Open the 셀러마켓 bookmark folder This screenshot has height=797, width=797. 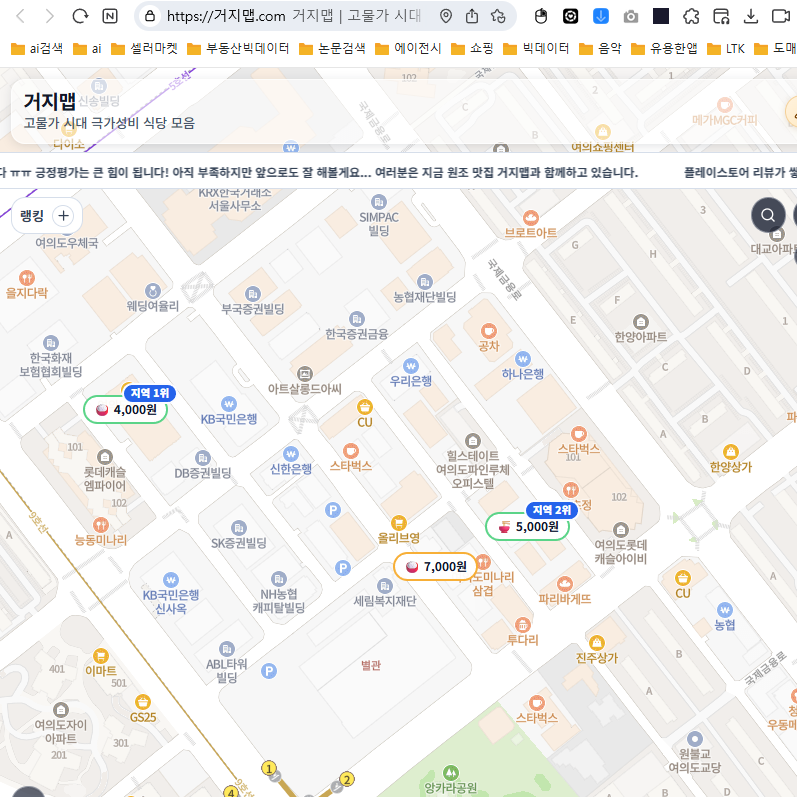[x=144, y=48]
